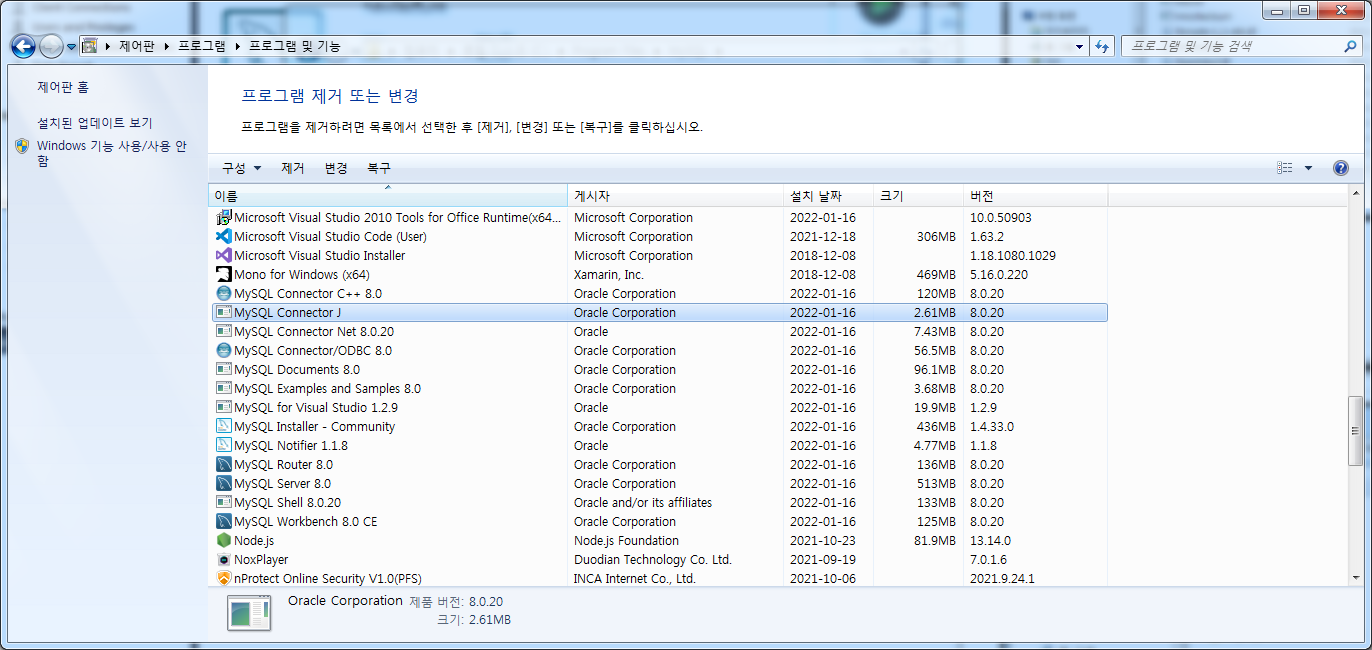This screenshot has width=1372, height=650.
Task: Click 제어판 in the breadcrumb path
Action: point(137,46)
